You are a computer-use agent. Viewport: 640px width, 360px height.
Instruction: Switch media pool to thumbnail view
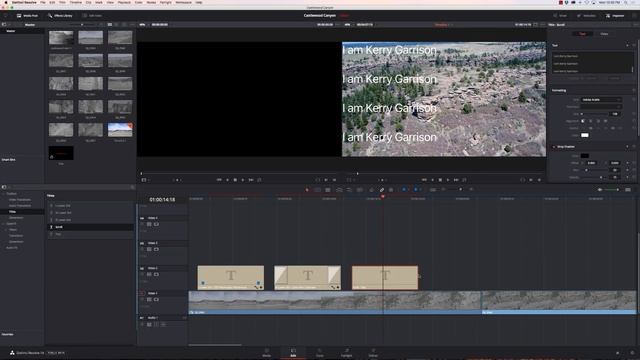click(x=110, y=24)
